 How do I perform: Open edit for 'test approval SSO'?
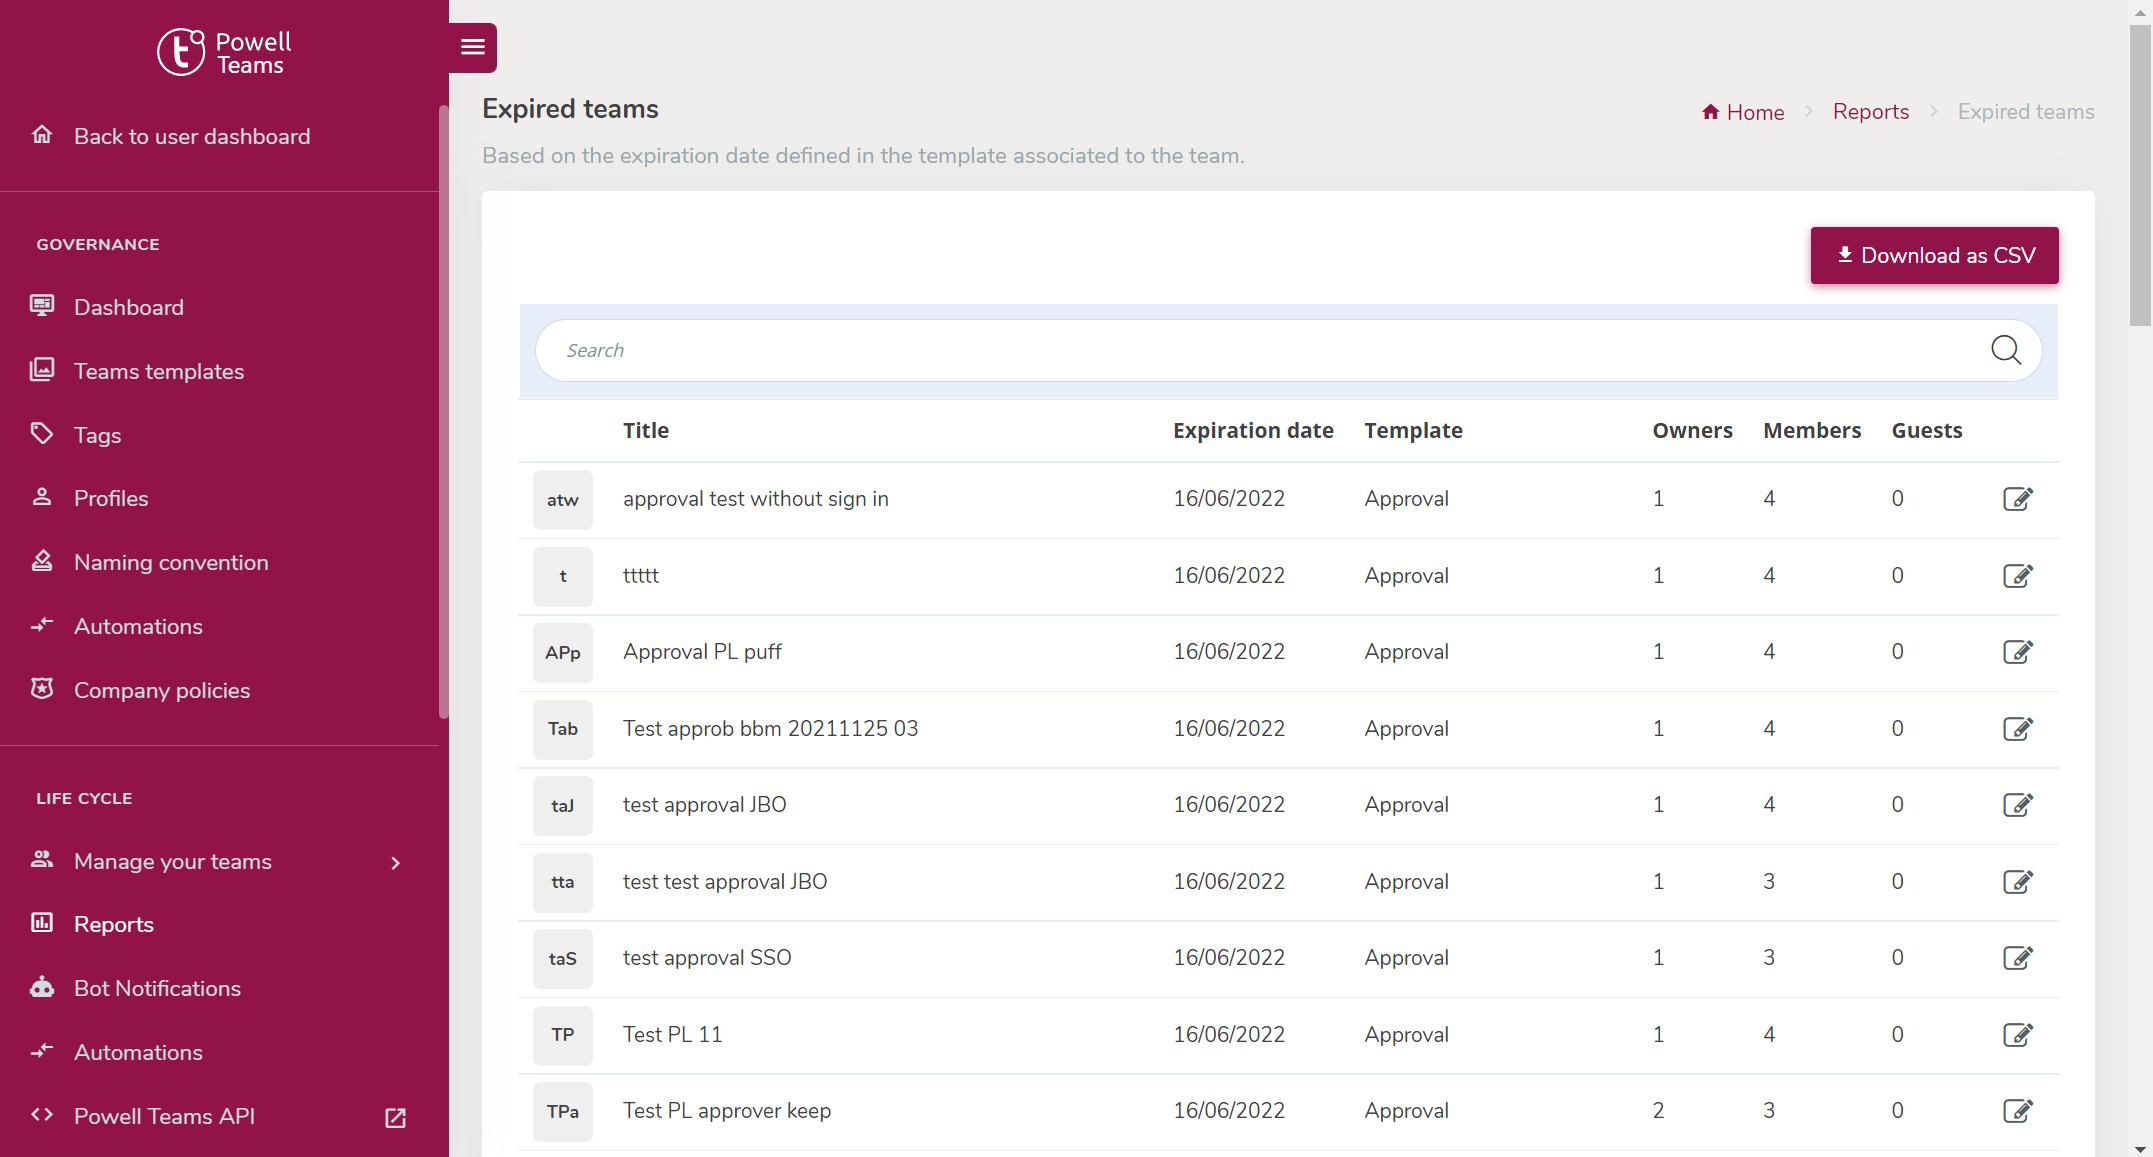point(2018,958)
